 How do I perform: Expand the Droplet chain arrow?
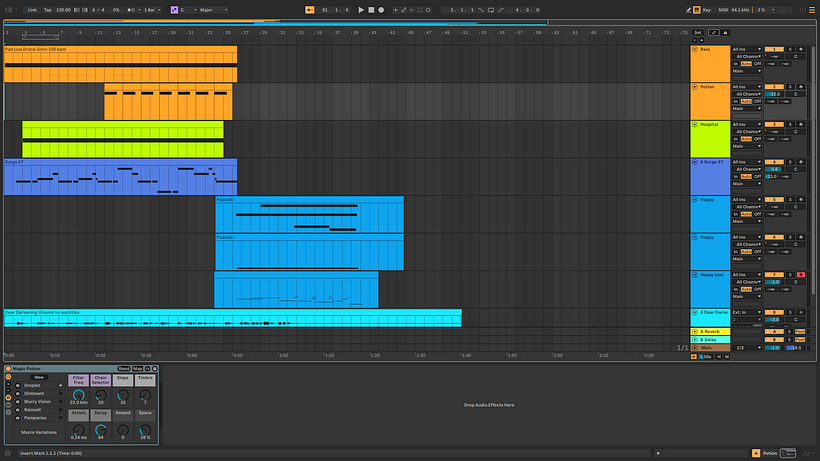click(x=61, y=385)
